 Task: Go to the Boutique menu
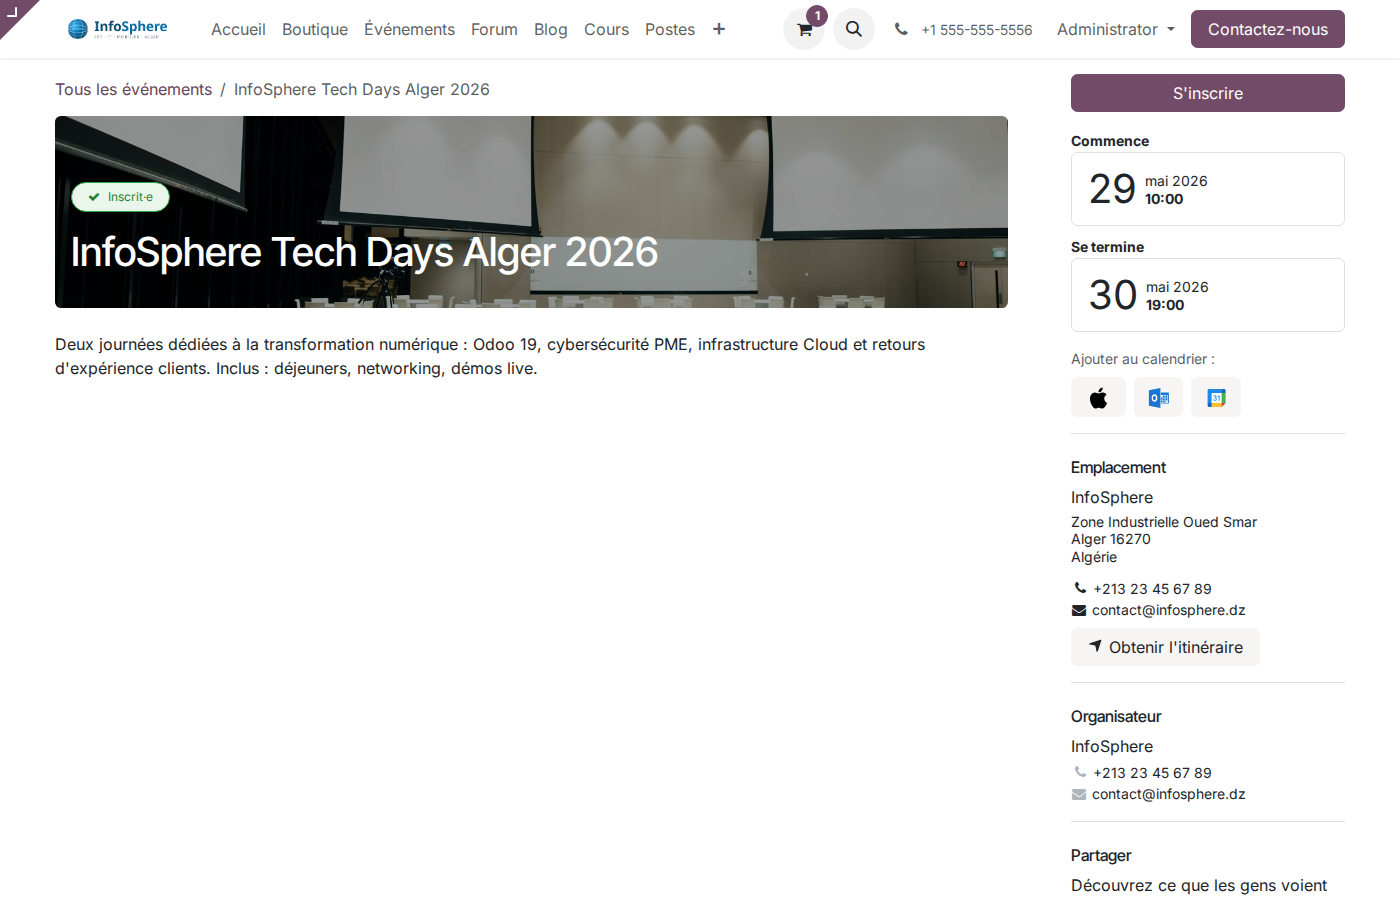[x=315, y=29]
